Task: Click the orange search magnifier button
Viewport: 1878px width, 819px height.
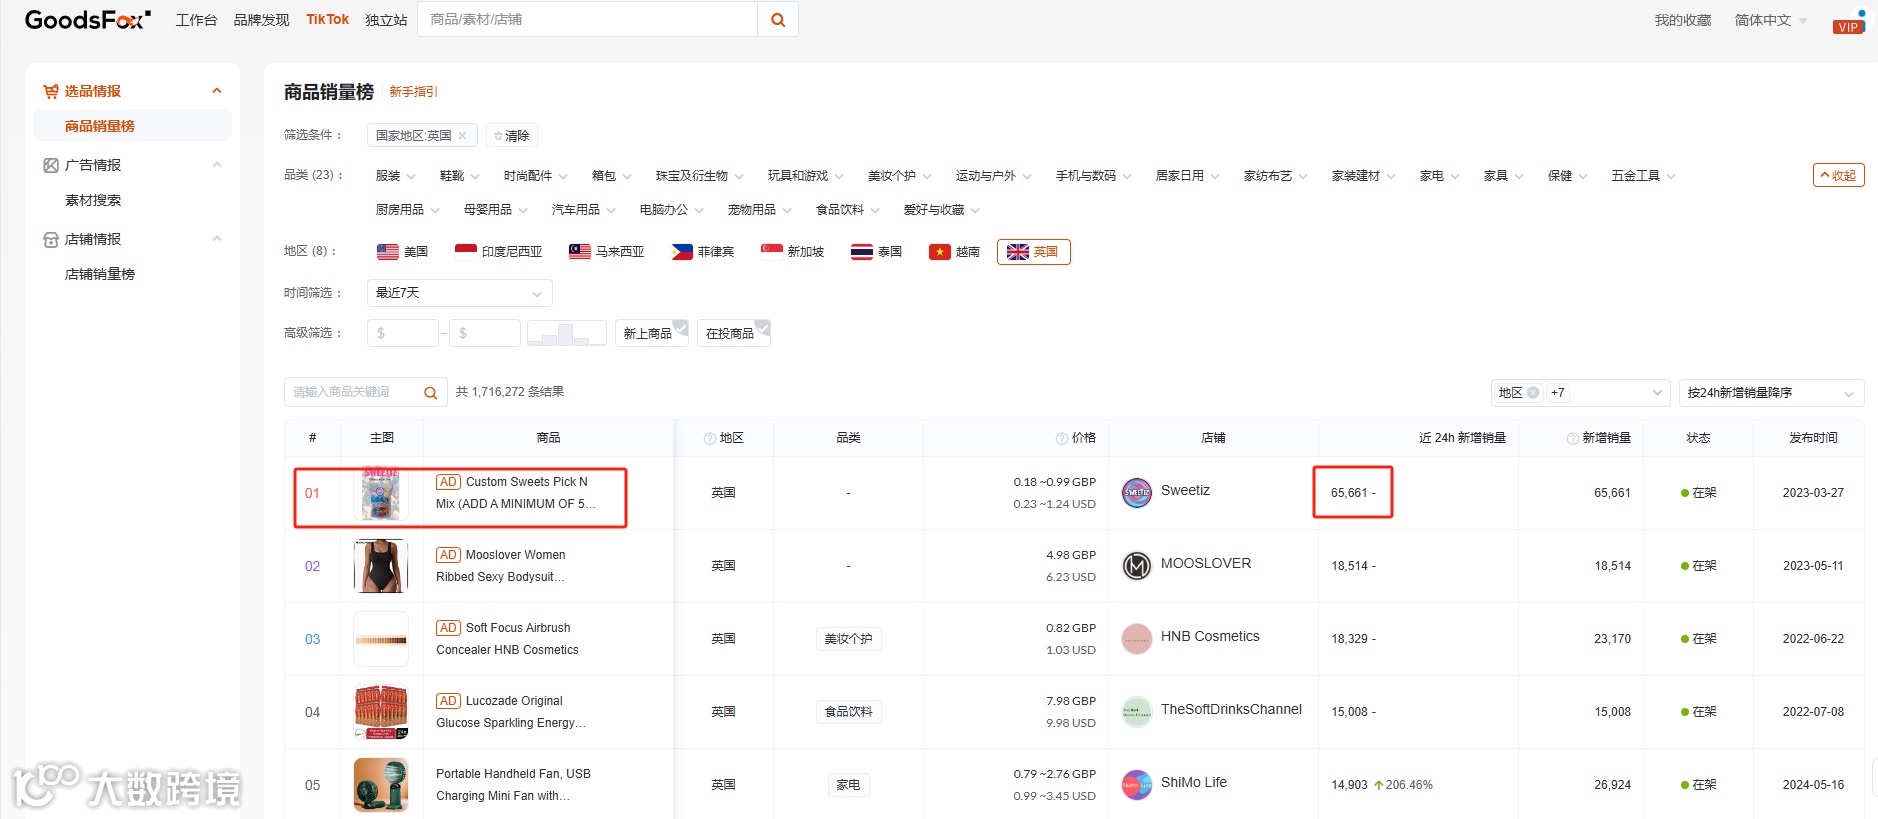Action: pyautogui.click(x=778, y=20)
